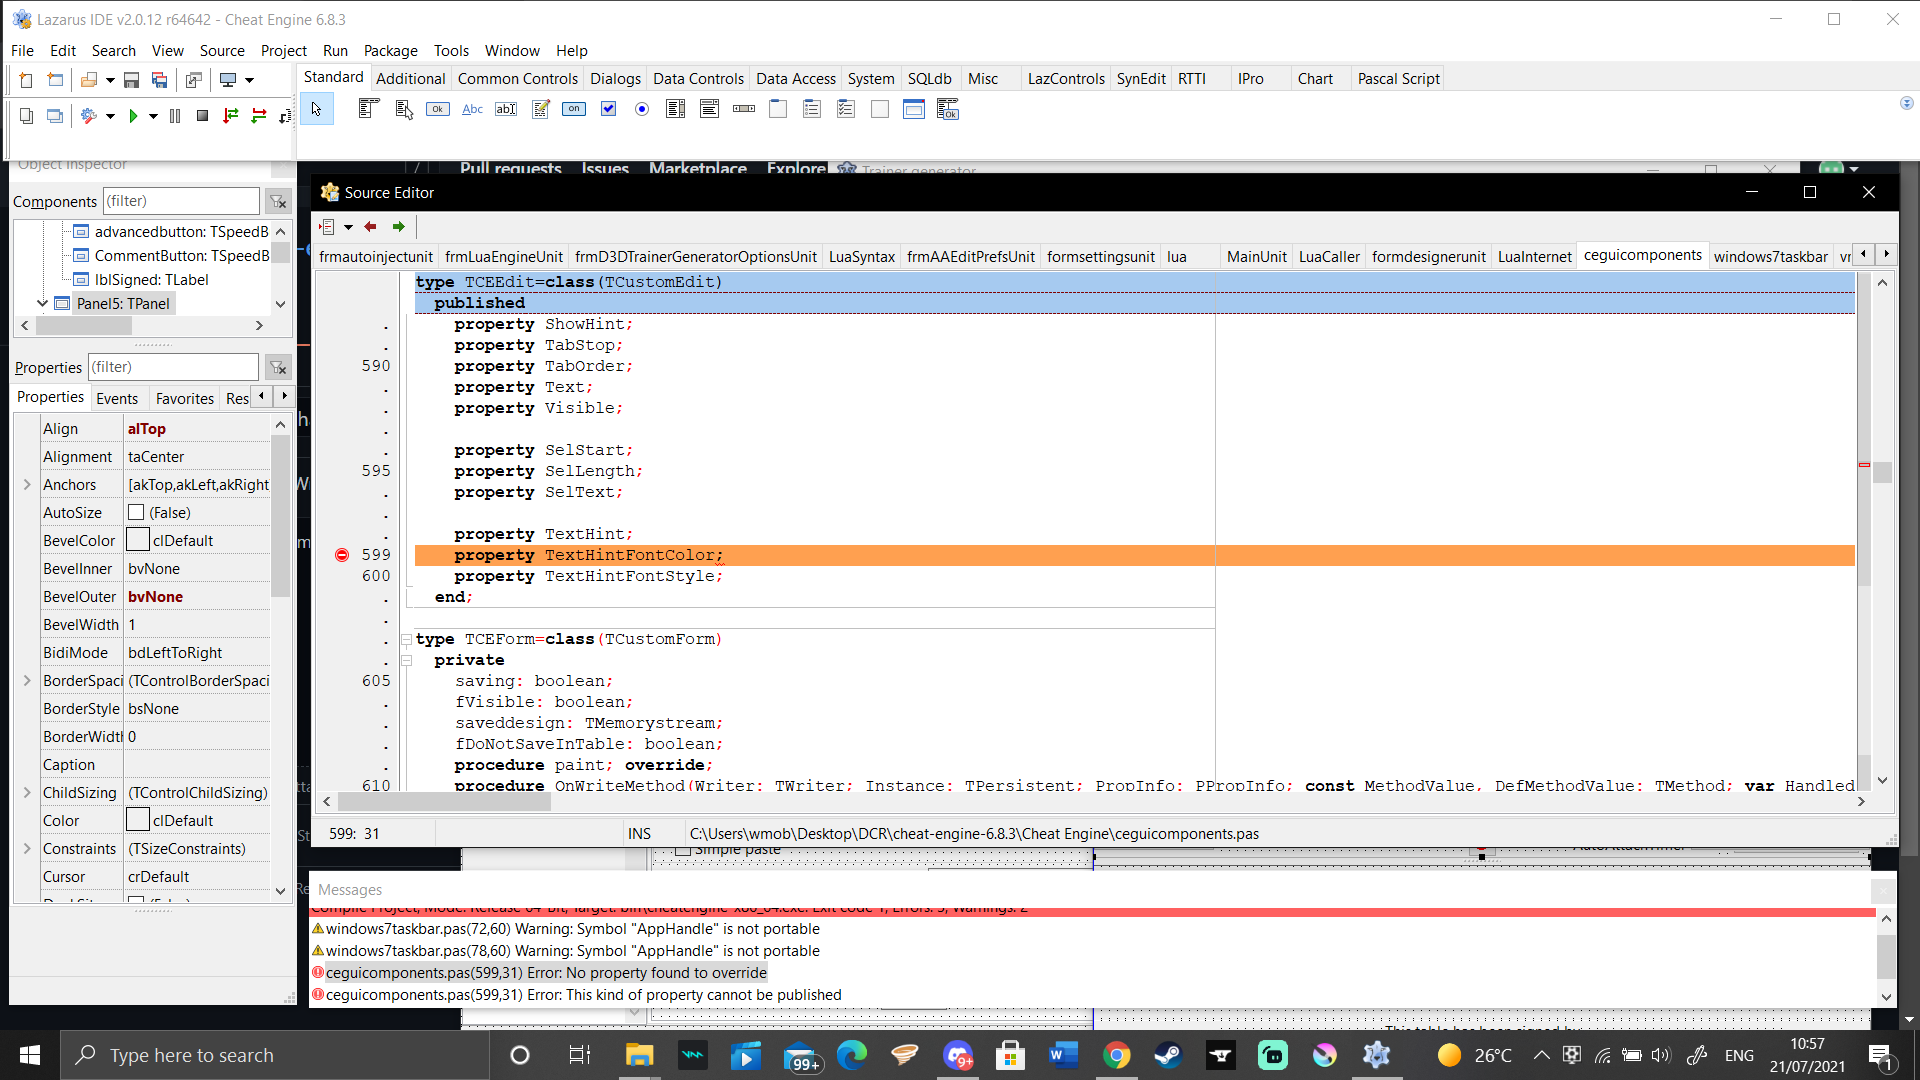The width and height of the screenshot is (1920, 1080).
Task: Open the Search menu
Action: [113, 50]
